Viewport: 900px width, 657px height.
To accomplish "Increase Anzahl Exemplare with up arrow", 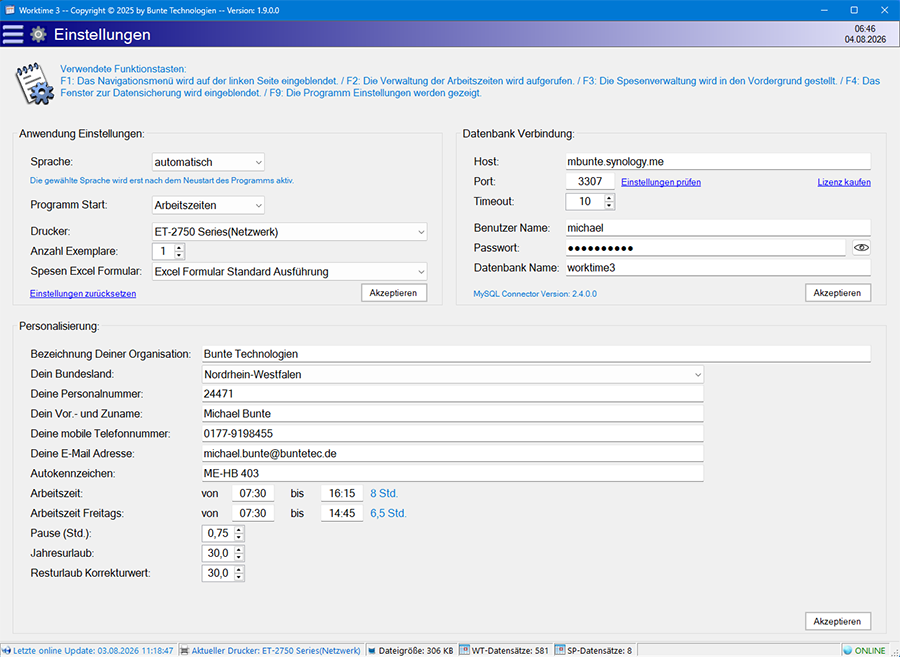I will click(x=180, y=247).
